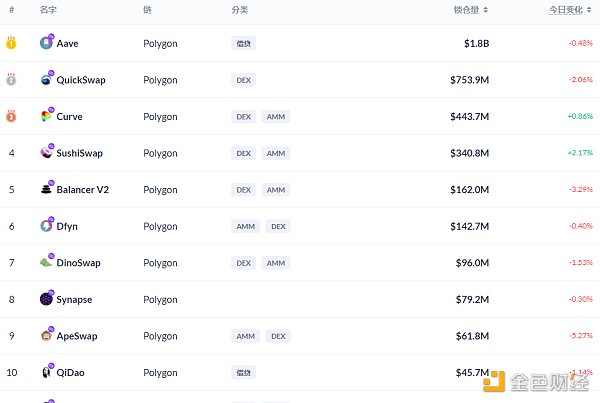
Task: Click the QiDao logo icon
Action: pyautogui.click(x=46, y=372)
